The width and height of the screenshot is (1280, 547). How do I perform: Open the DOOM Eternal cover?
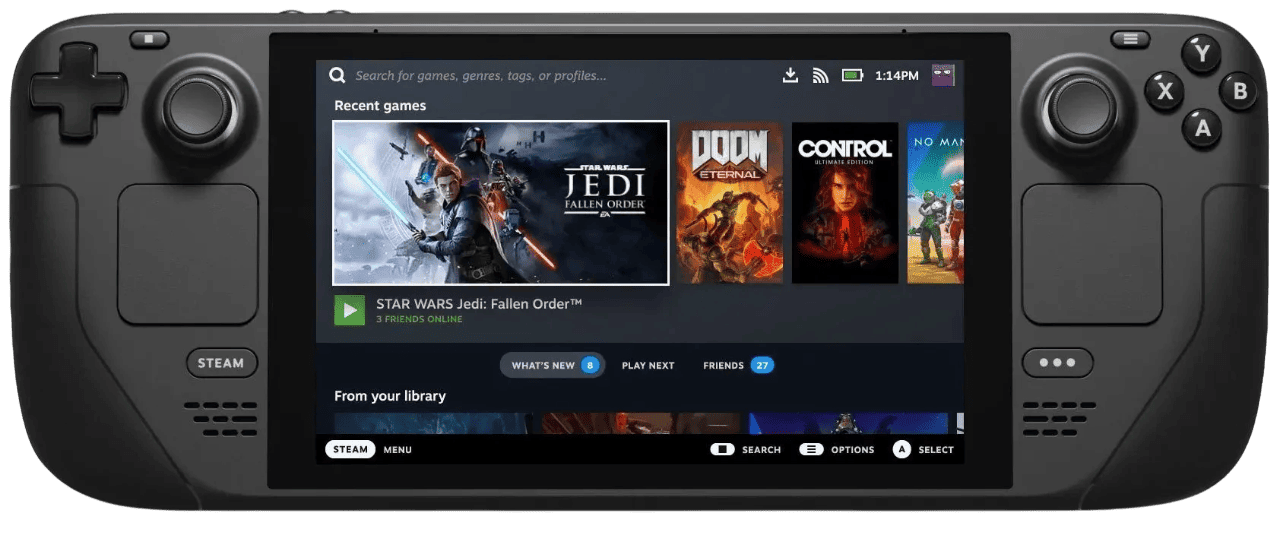tap(729, 203)
